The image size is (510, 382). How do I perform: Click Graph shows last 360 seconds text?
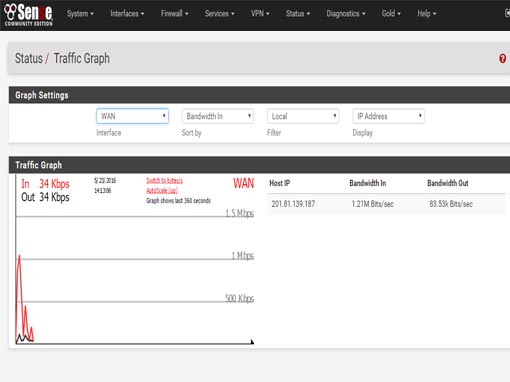pos(178,201)
